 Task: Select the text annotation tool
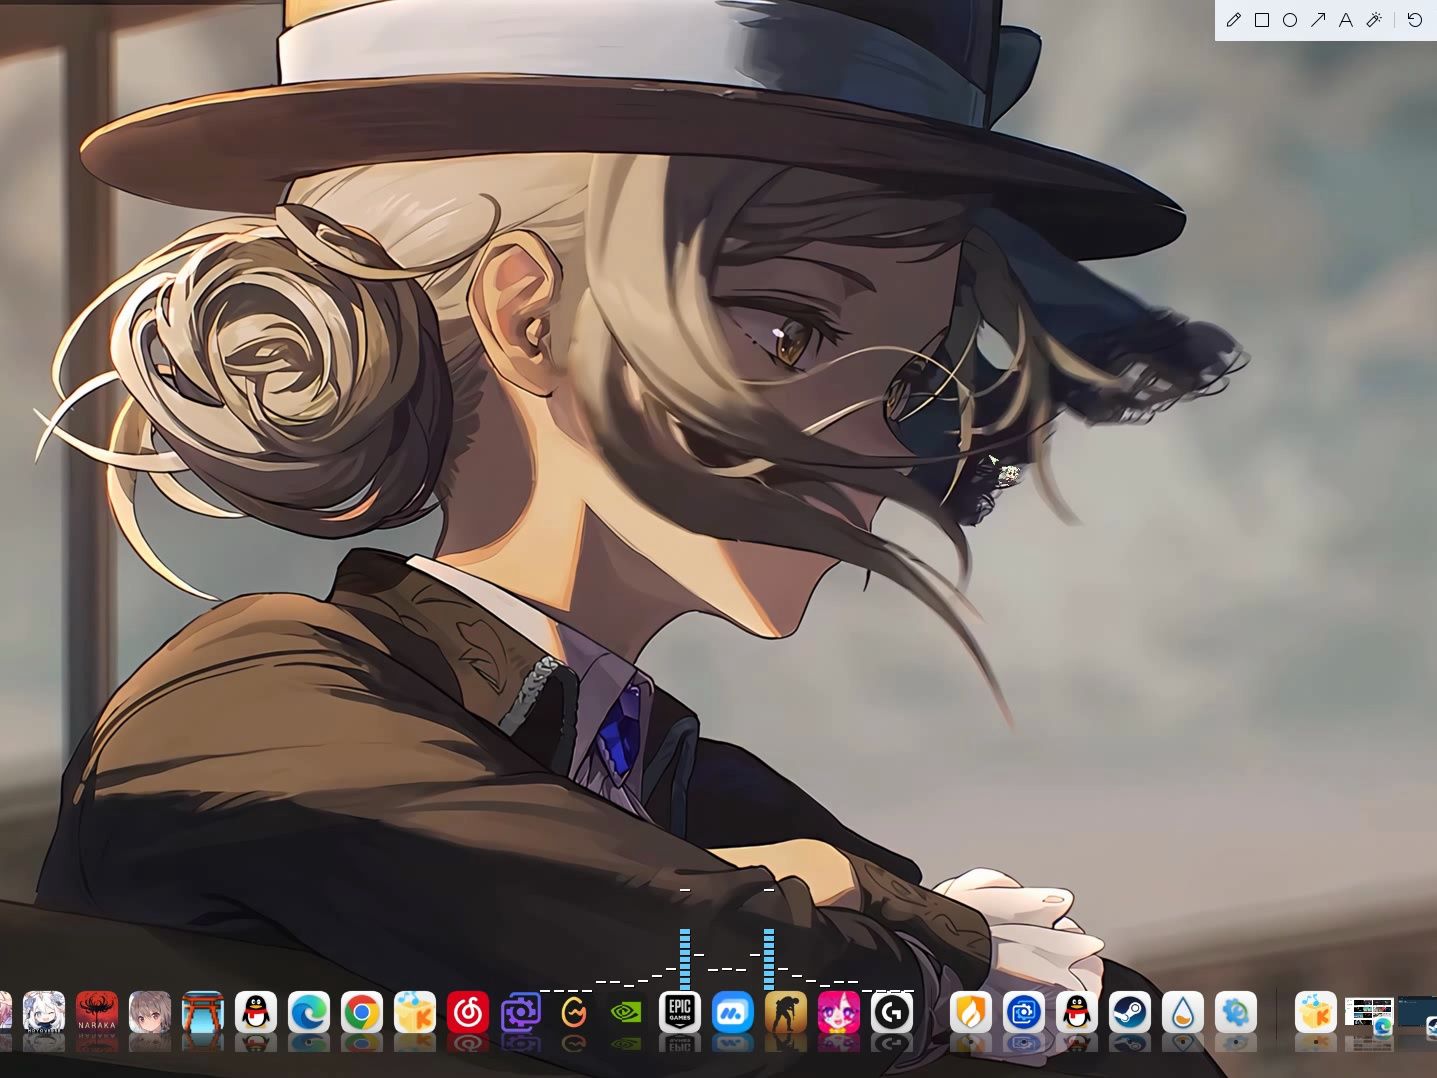[x=1346, y=20]
